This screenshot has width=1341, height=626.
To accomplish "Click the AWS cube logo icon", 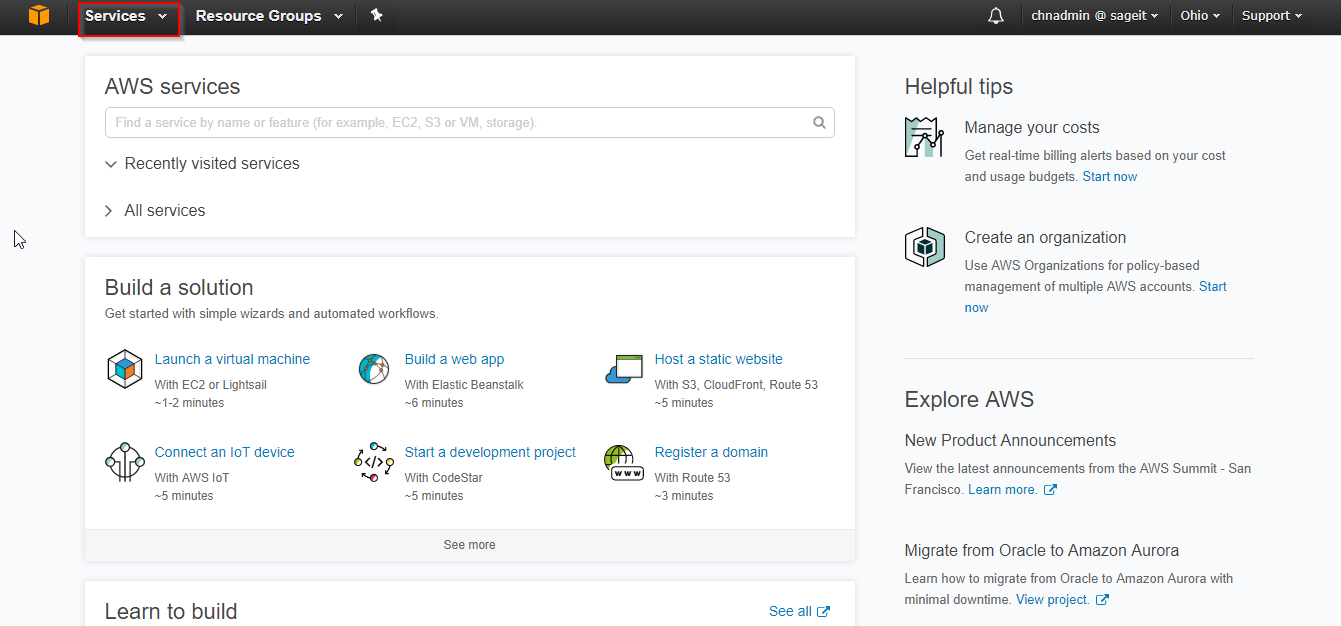I will (x=39, y=16).
